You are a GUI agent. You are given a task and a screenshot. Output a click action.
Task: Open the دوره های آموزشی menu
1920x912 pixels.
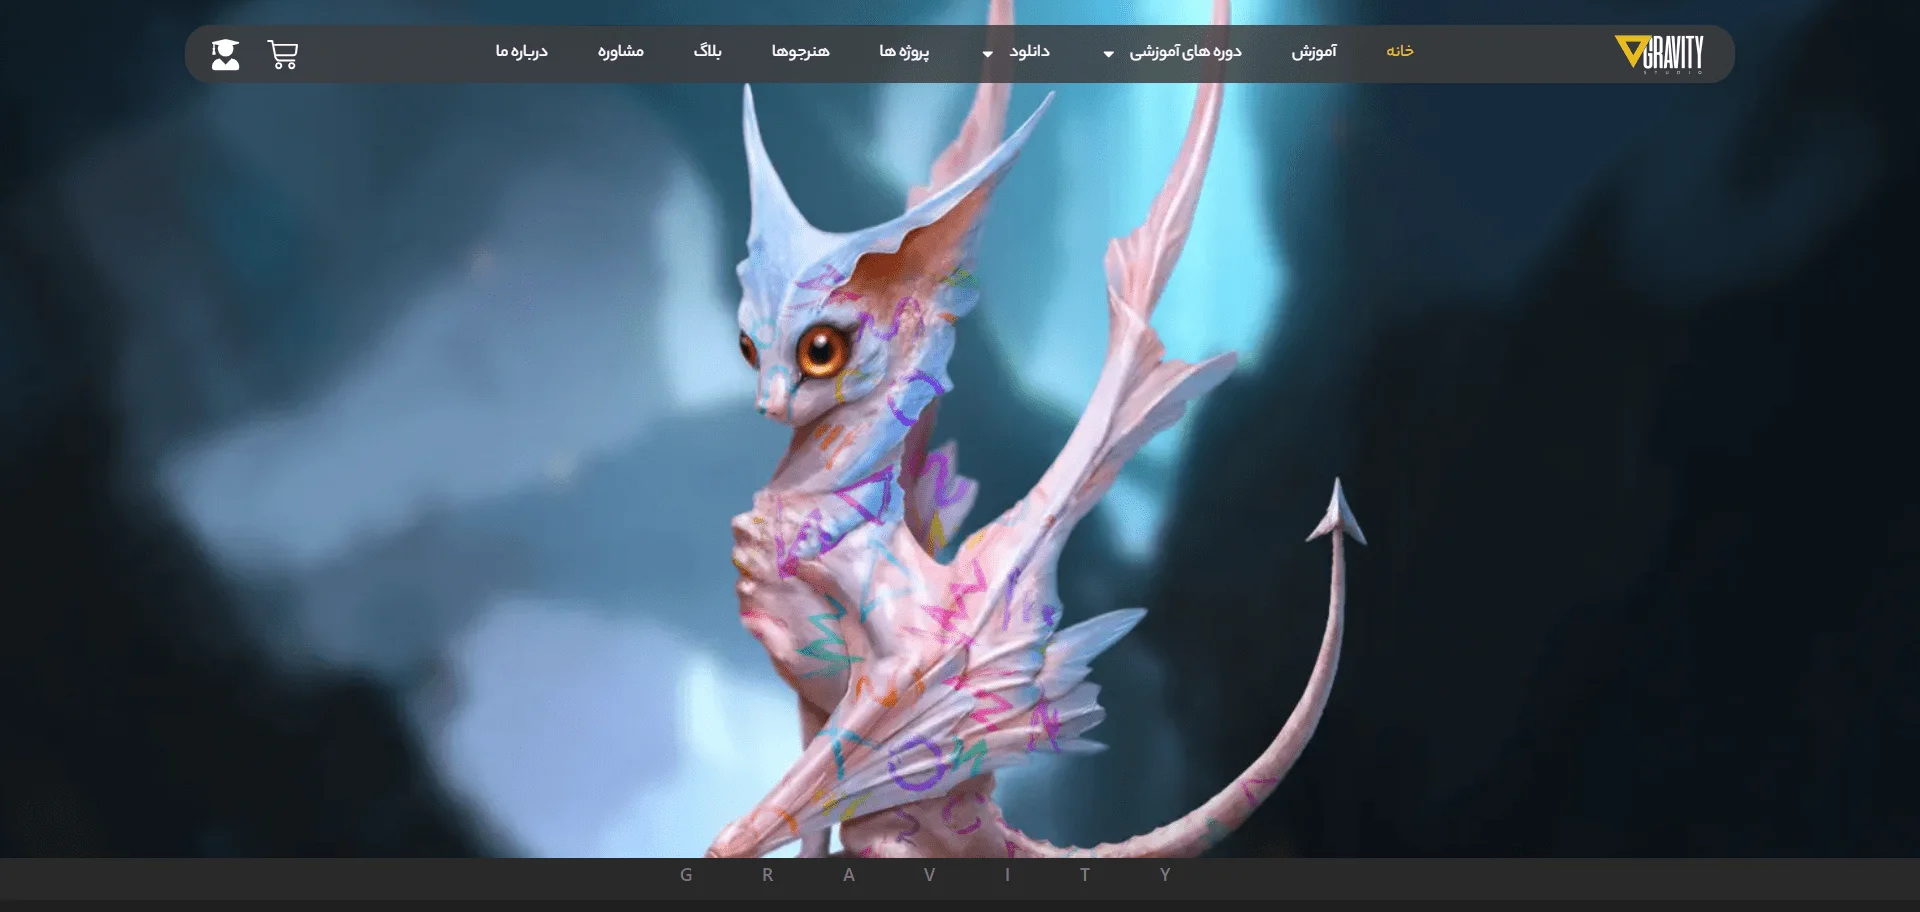(1185, 51)
